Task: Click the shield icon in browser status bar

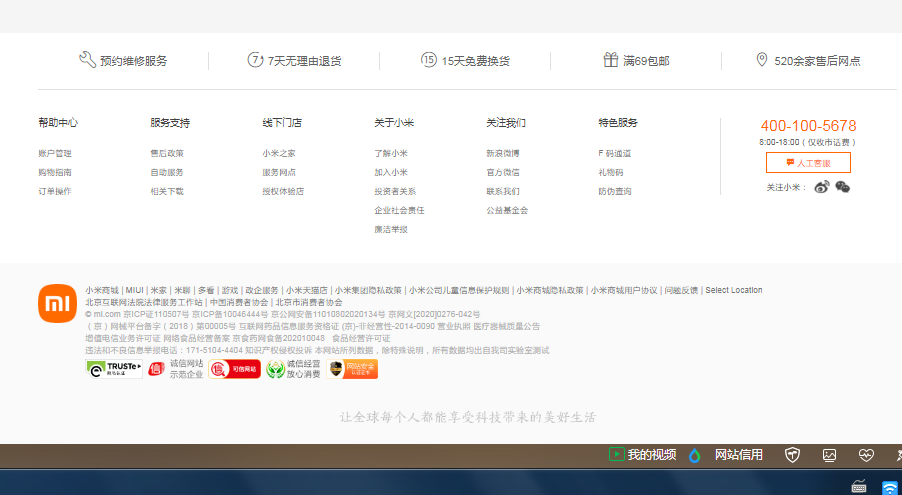Action: pyautogui.click(x=793, y=455)
